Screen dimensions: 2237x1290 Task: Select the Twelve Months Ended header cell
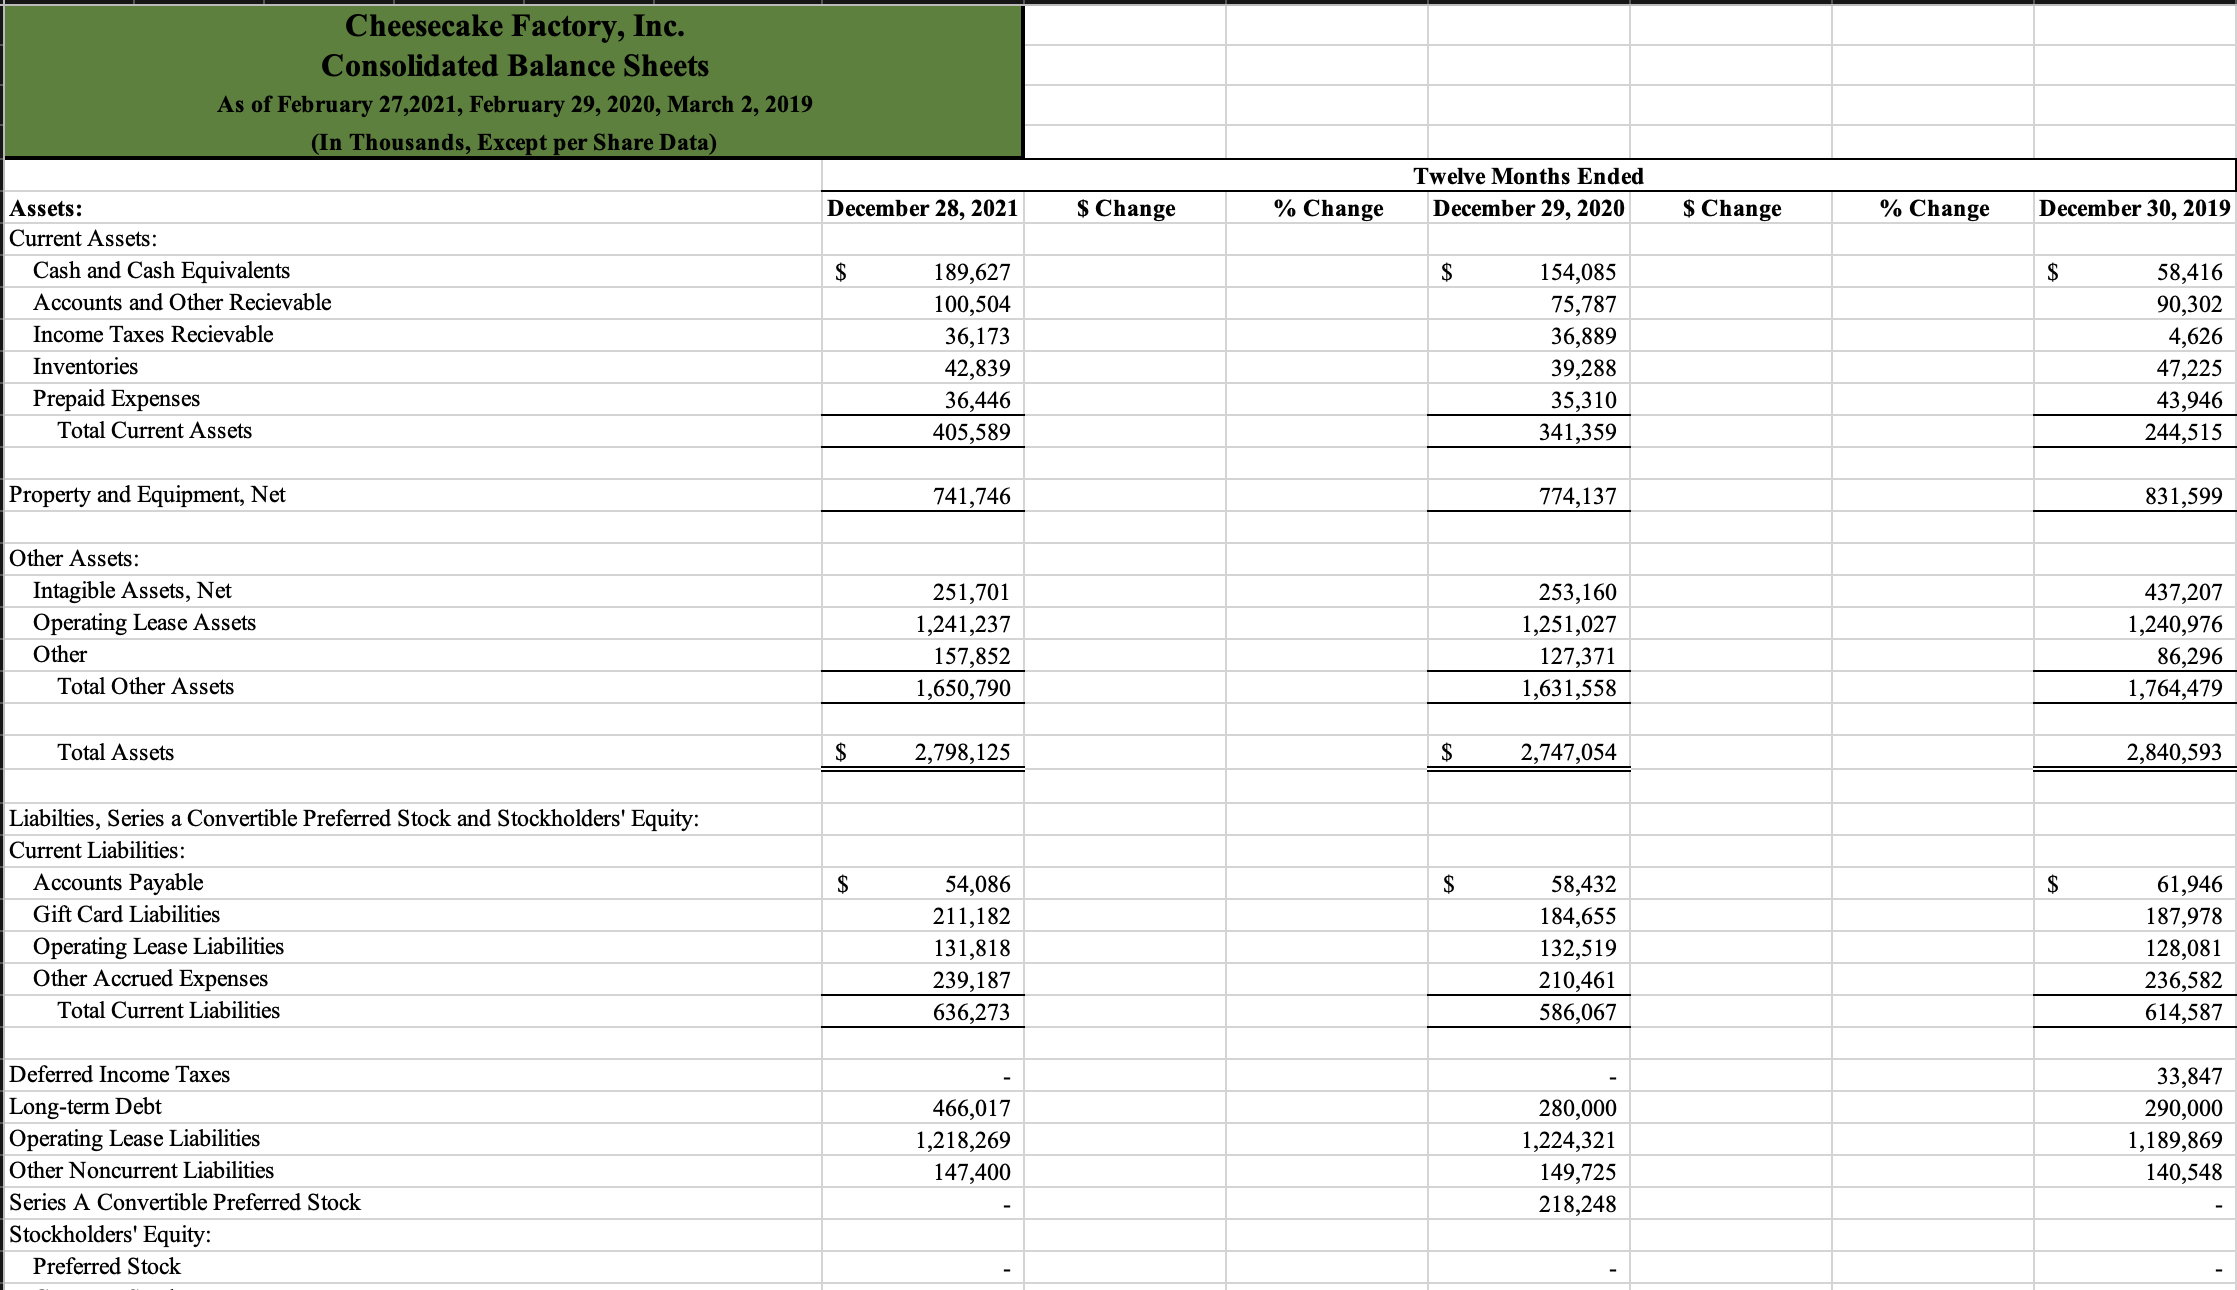point(1527,176)
